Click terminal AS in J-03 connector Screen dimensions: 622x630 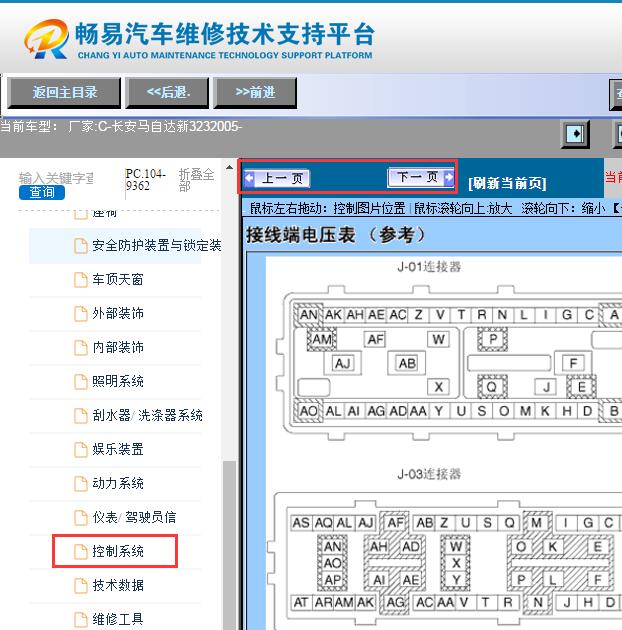click(x=301, y=523)
